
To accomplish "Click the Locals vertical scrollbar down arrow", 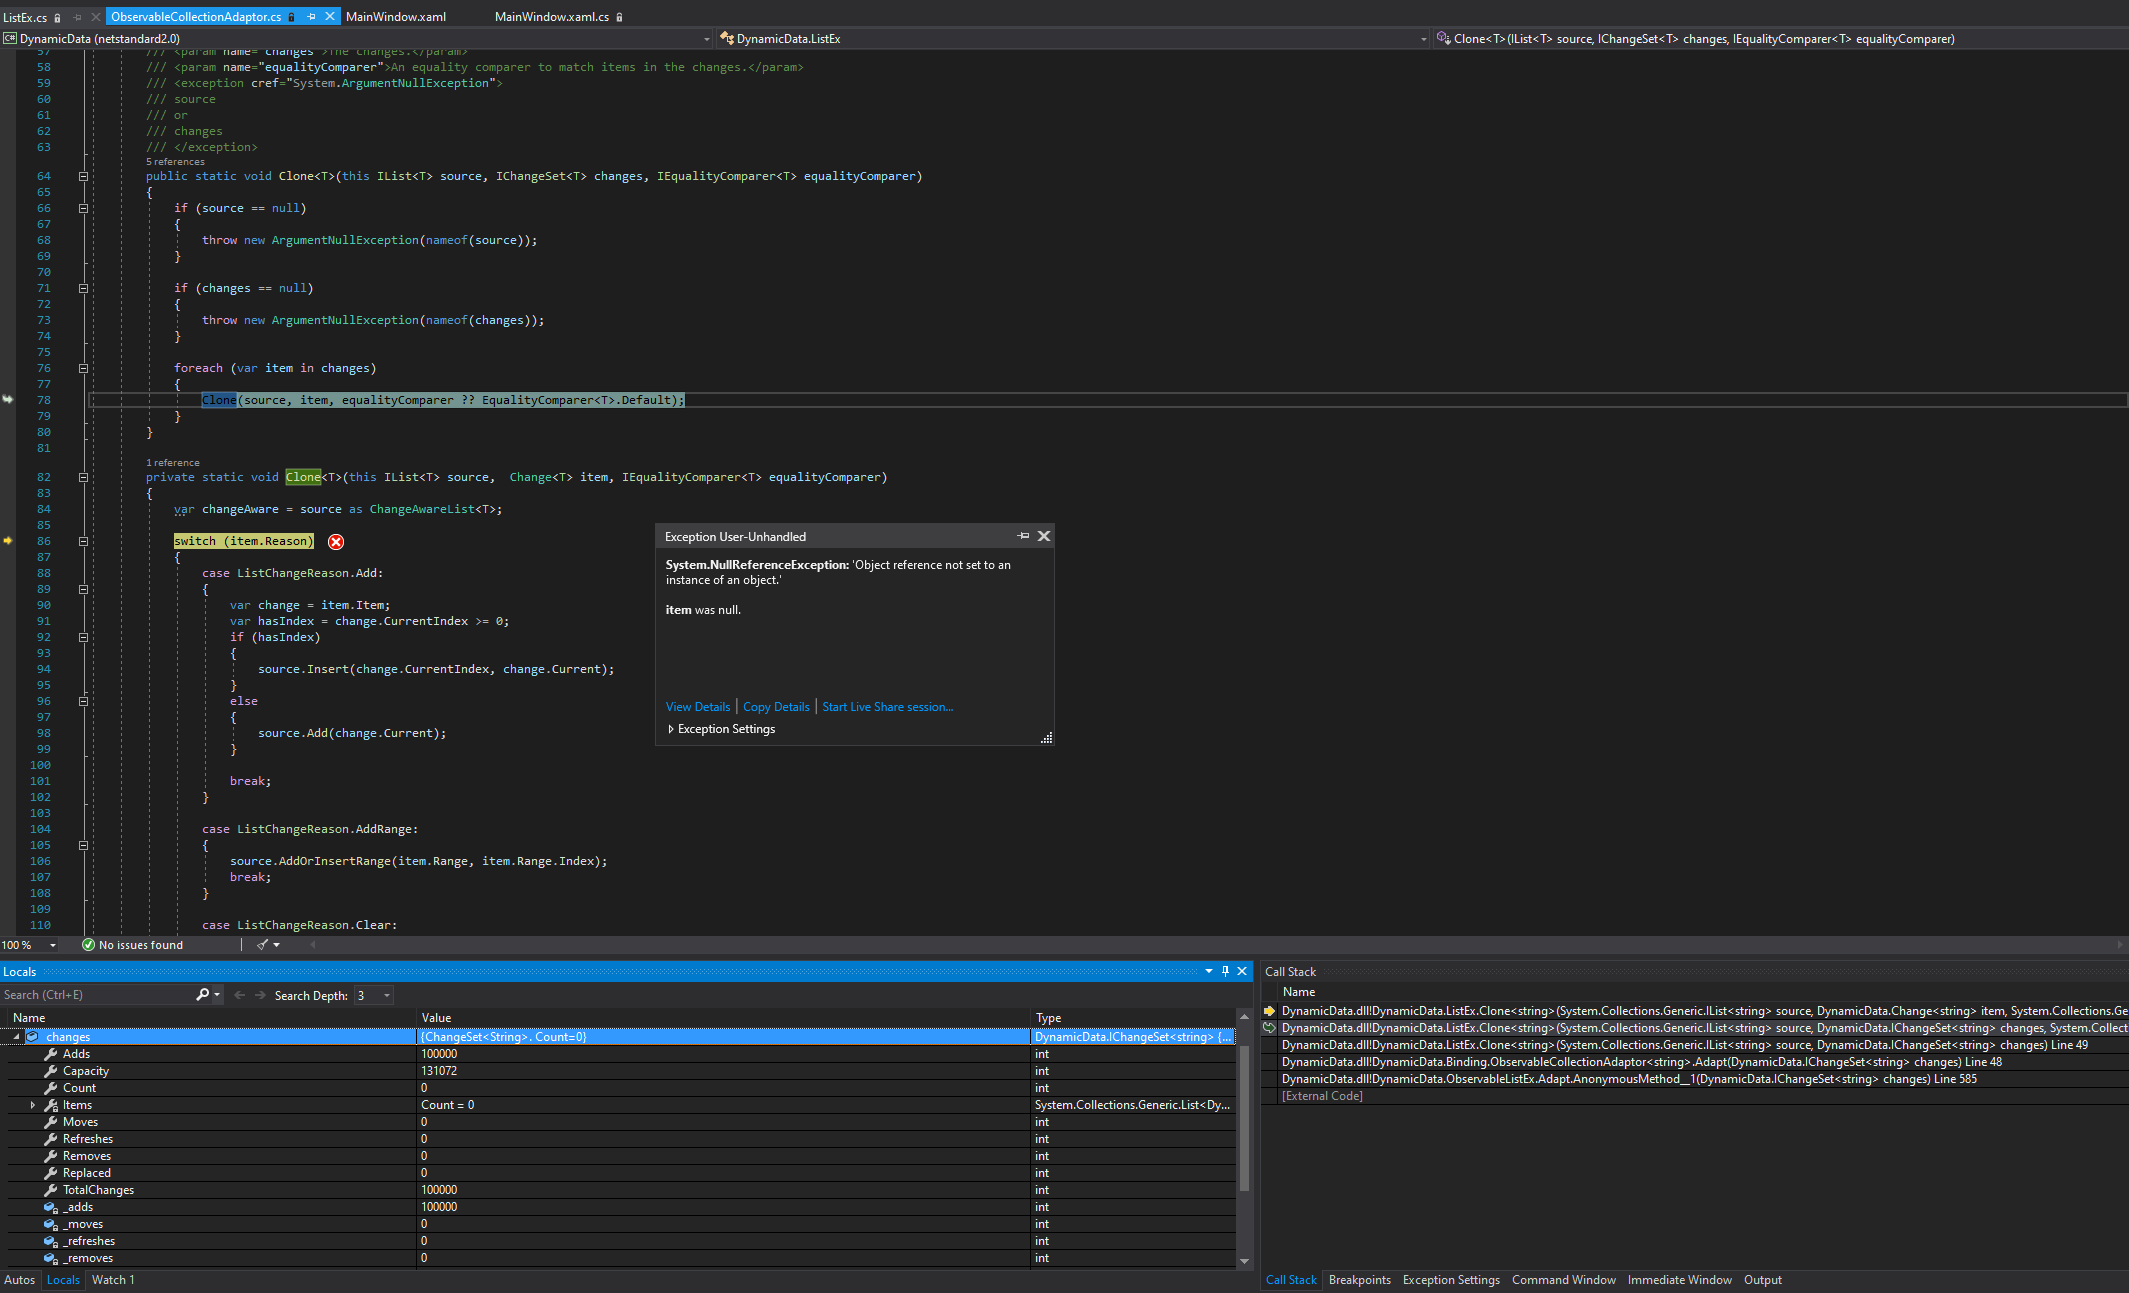I will tap(1244, 1261).
